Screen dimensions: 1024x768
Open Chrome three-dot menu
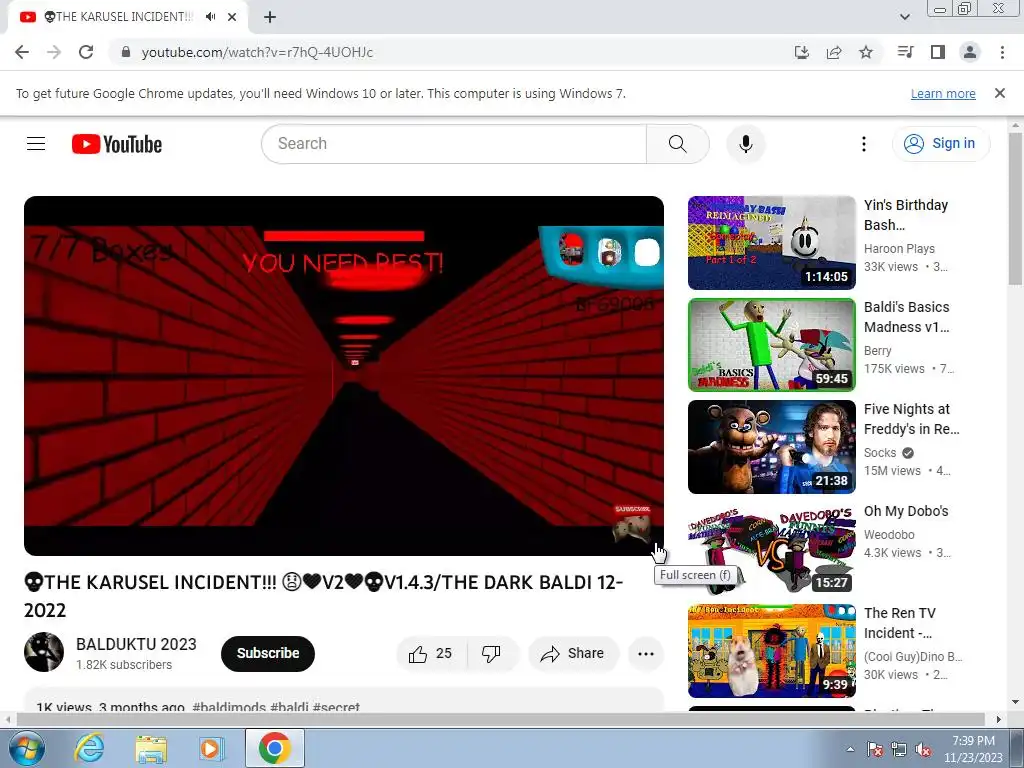click(x=1002, y=52)
